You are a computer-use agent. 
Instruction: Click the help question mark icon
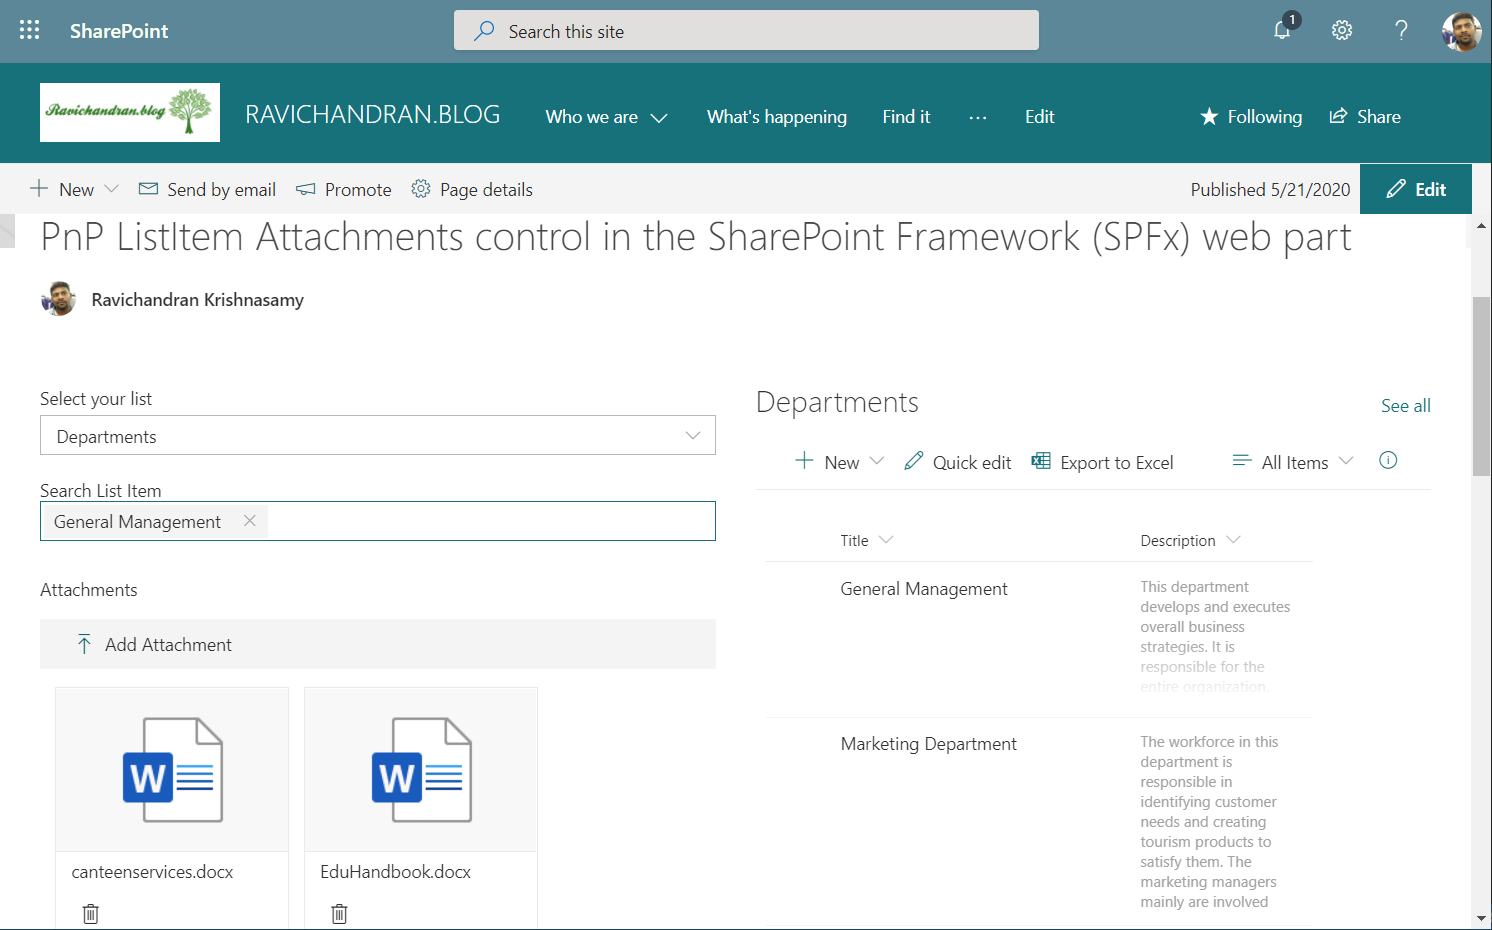tap(1401, 31)
